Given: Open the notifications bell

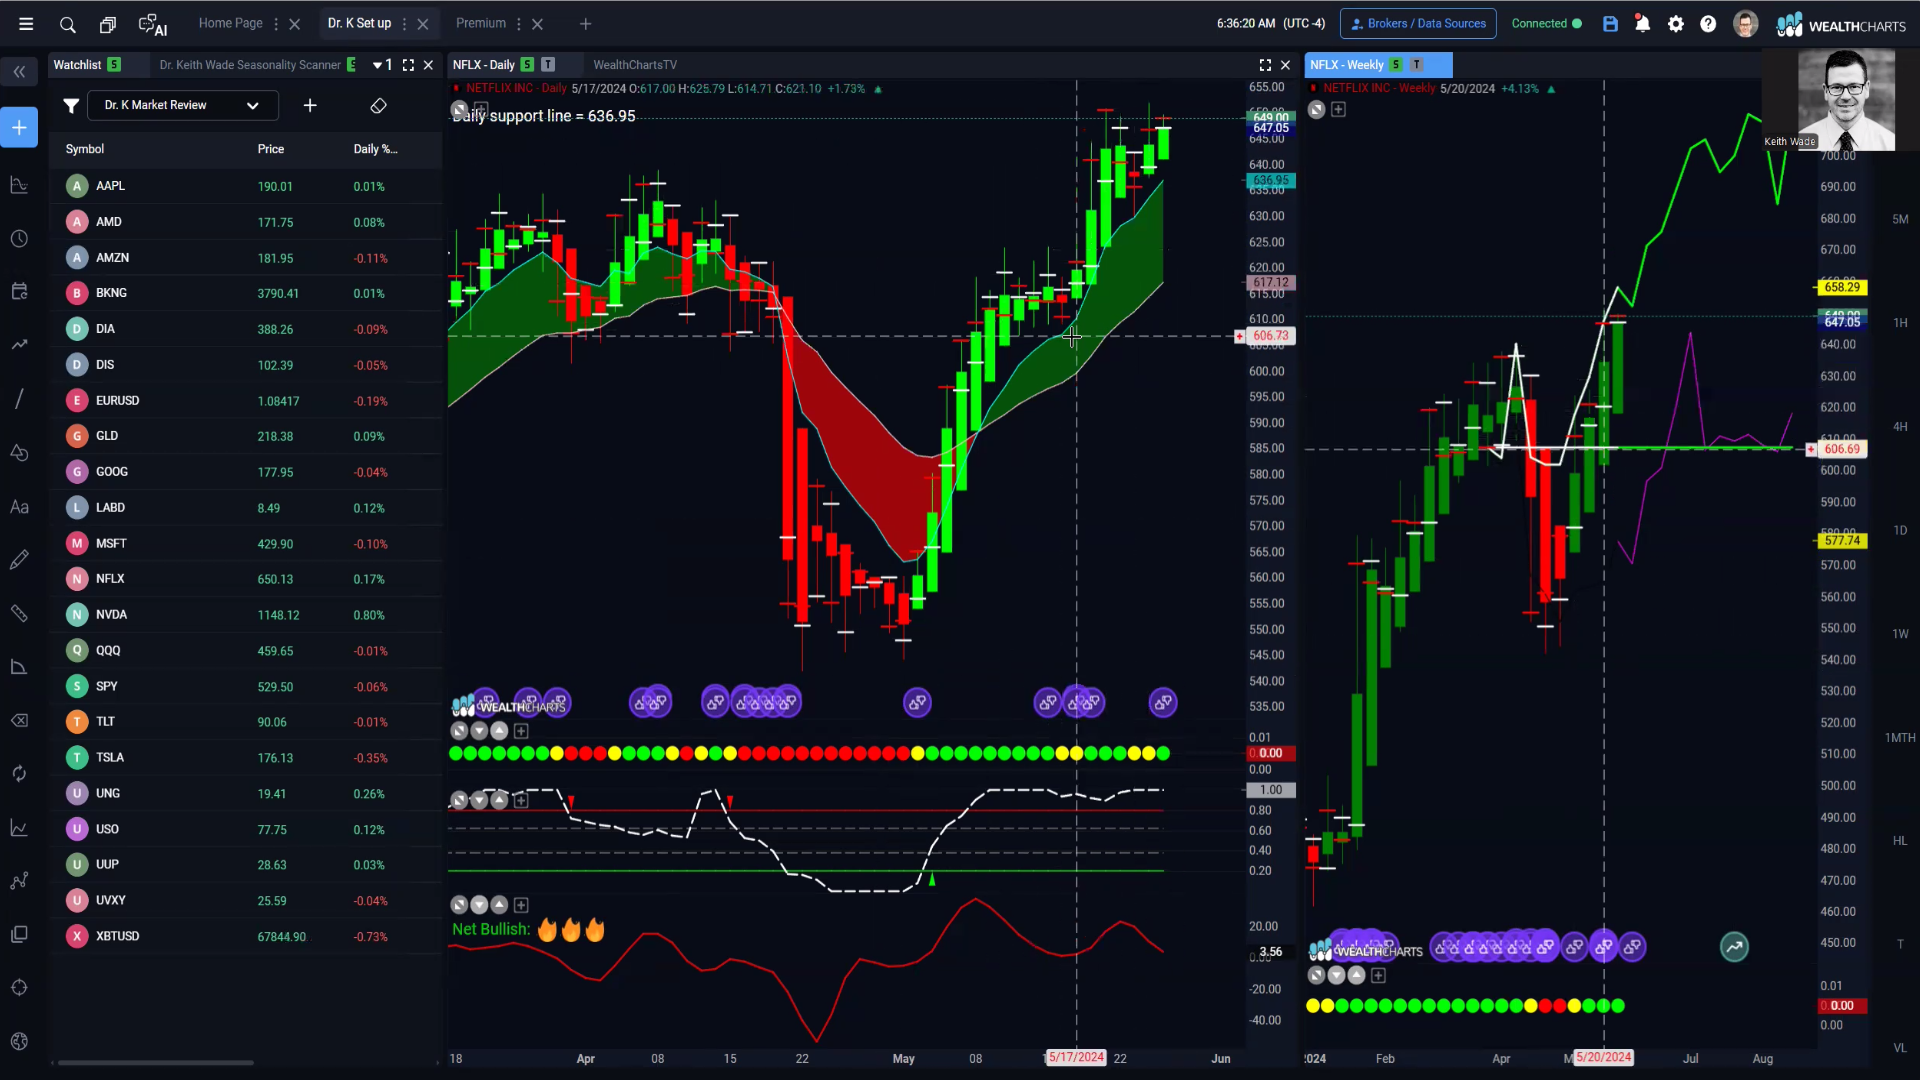Looking at the screenshot, I should coord(1642,24).
